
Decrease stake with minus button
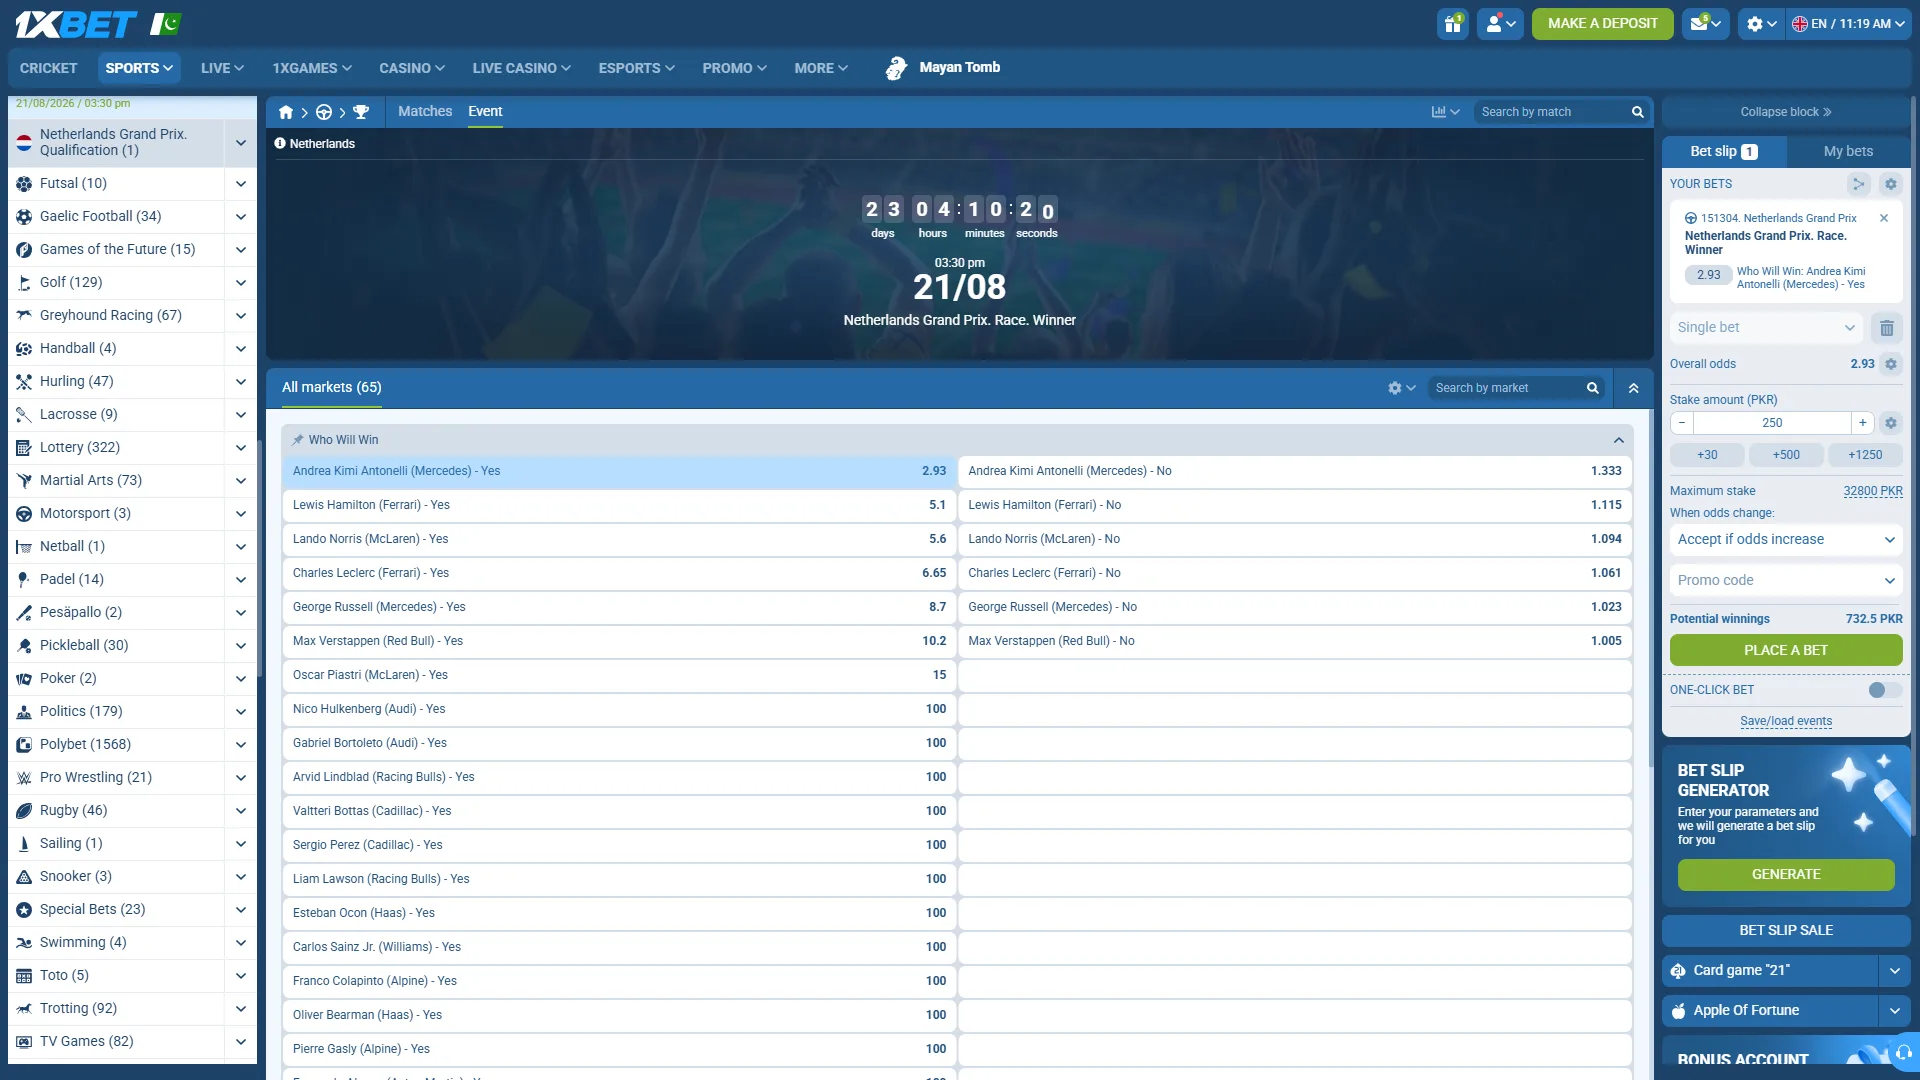pyautogui.click(x=1682, y=423)
